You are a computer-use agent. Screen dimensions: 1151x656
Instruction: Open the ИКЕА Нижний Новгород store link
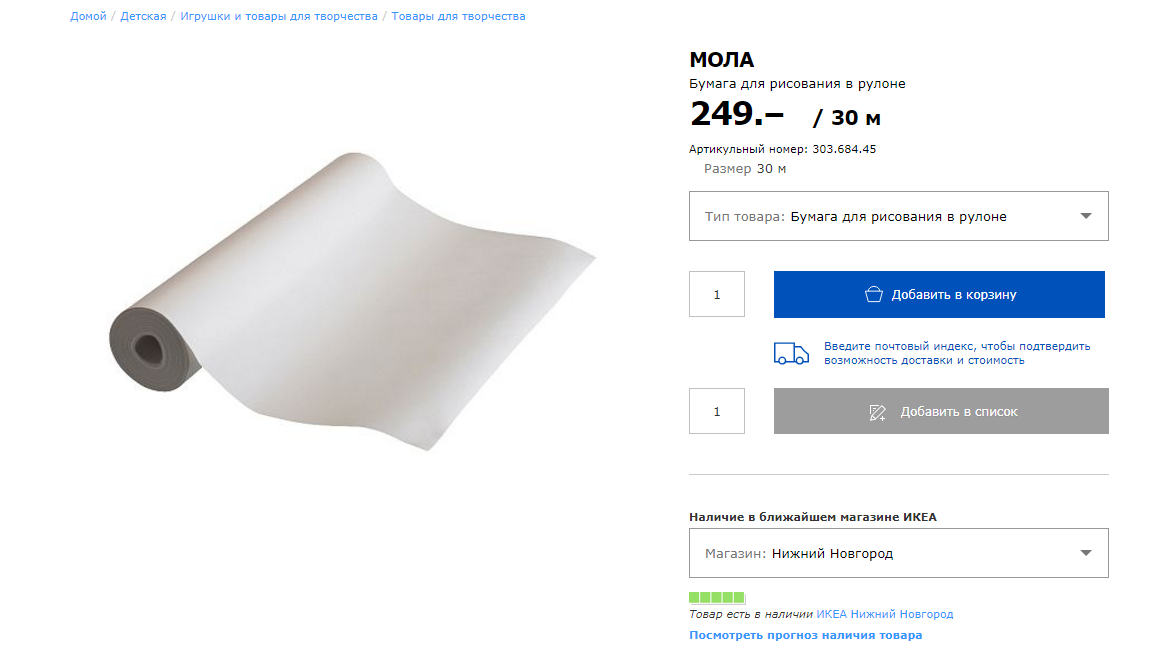(x=885, y=614)
